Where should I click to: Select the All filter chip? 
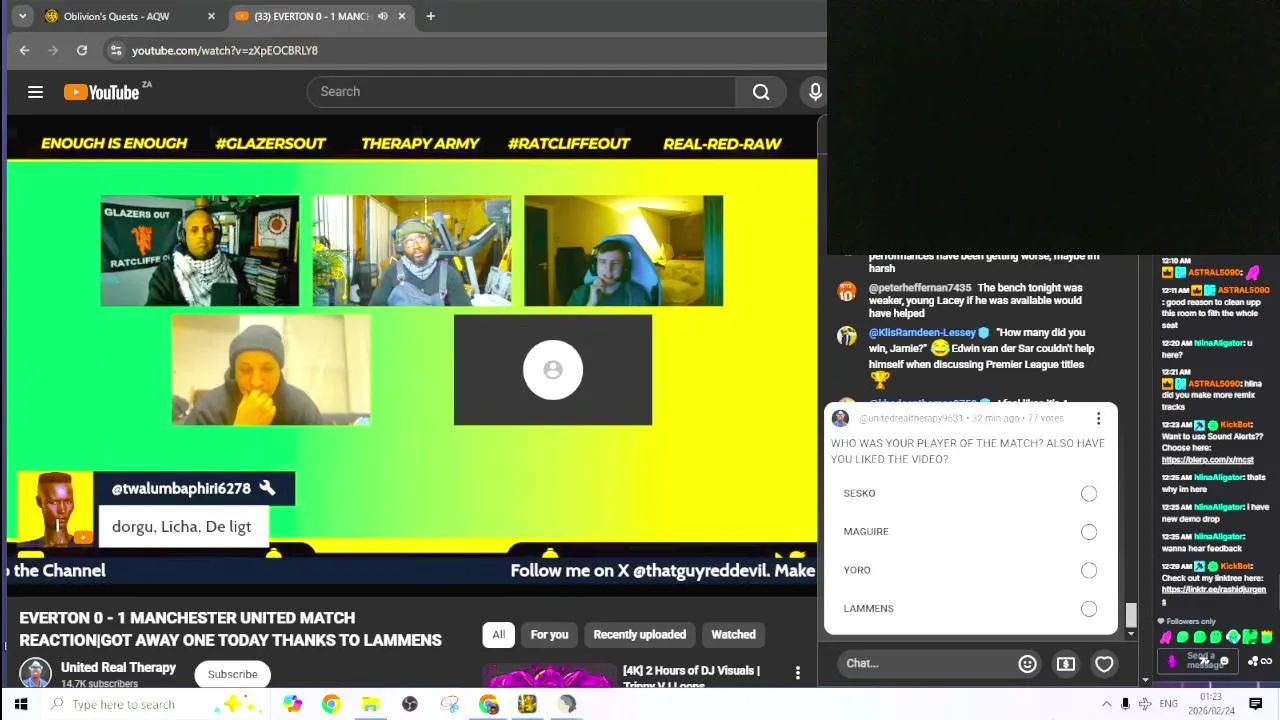498,634
